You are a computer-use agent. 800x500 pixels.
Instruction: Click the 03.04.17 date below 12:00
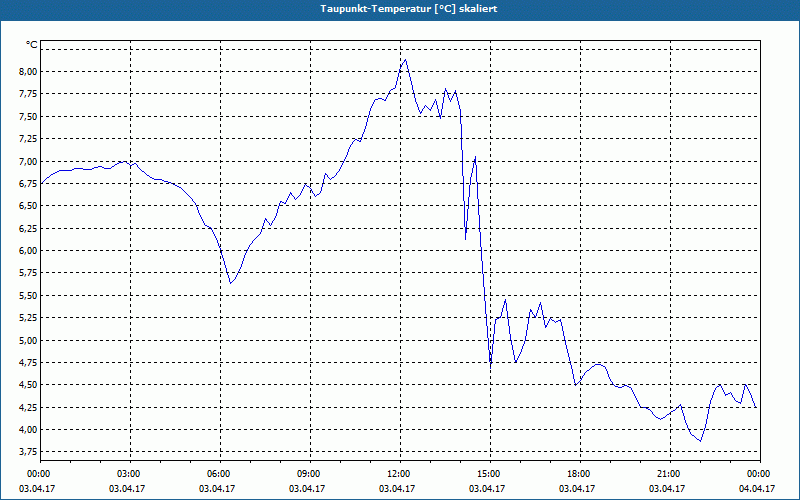(x=397, y=488)
